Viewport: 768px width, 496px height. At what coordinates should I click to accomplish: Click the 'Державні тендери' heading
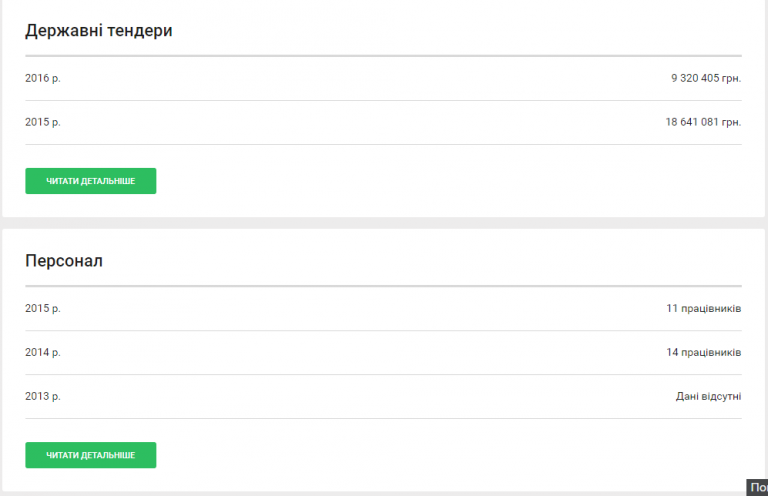pyautogui.click(x=99, y=31)
